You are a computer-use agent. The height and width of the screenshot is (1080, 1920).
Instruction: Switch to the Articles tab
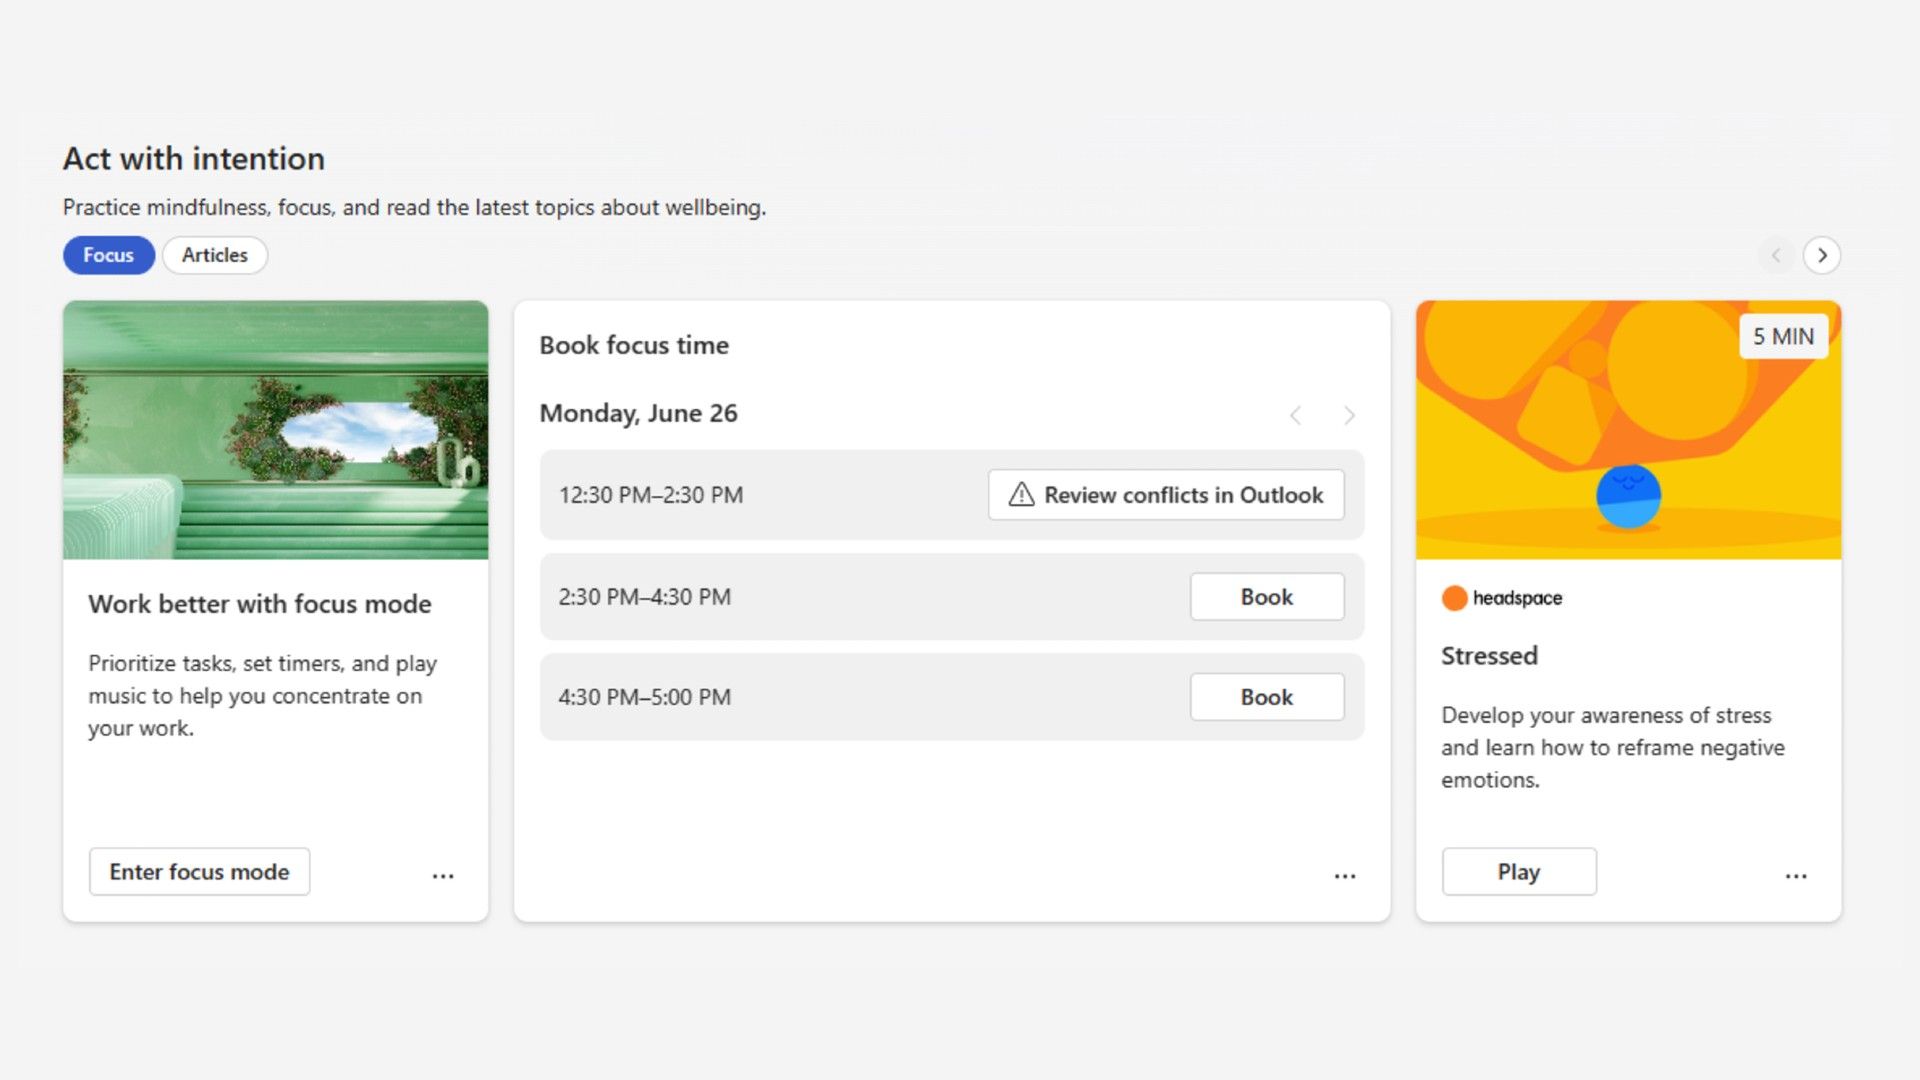[215, 255]
